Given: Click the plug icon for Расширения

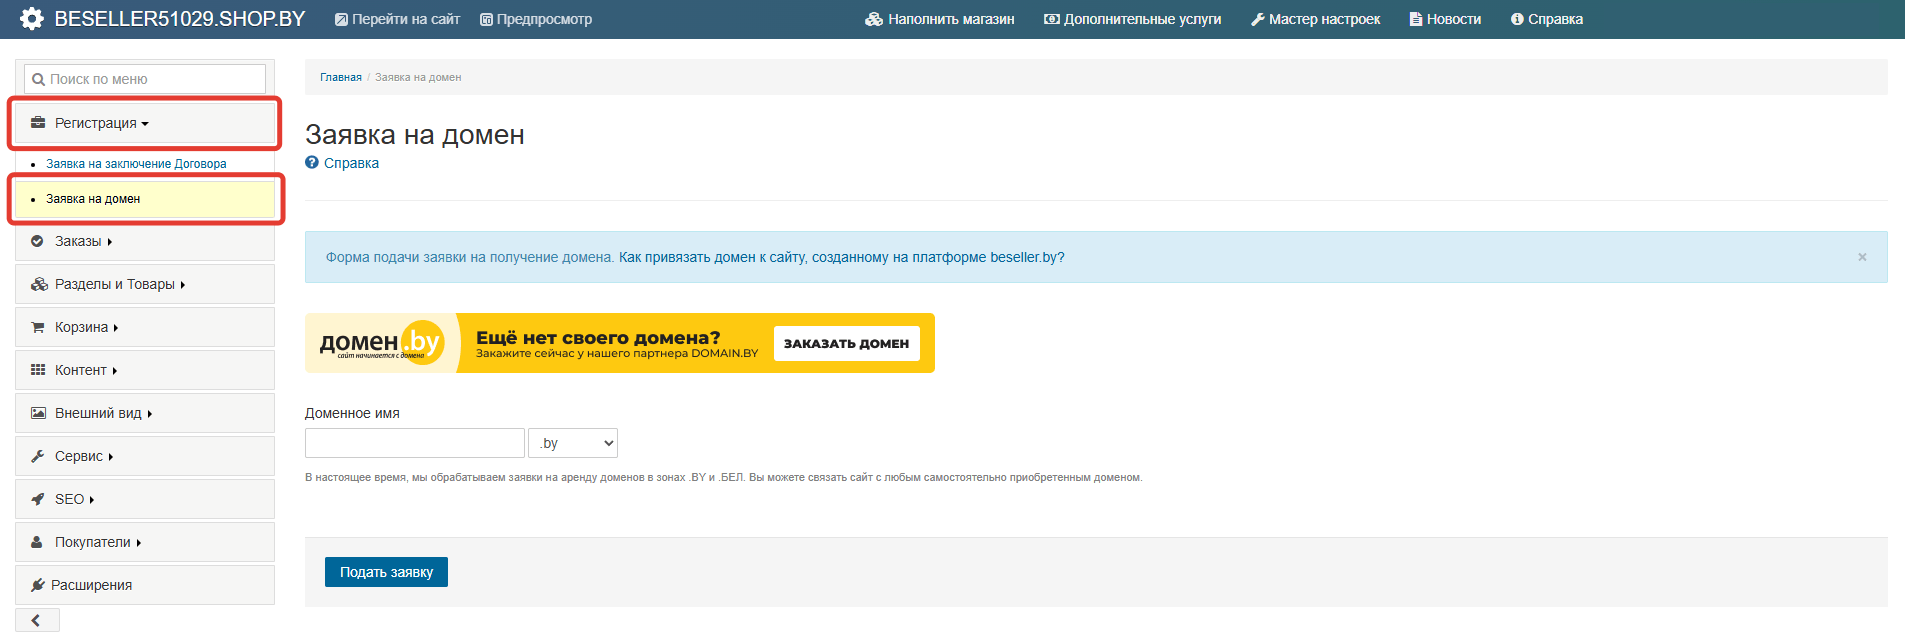Looking at the screenshot, I should (x=38, y=585).
